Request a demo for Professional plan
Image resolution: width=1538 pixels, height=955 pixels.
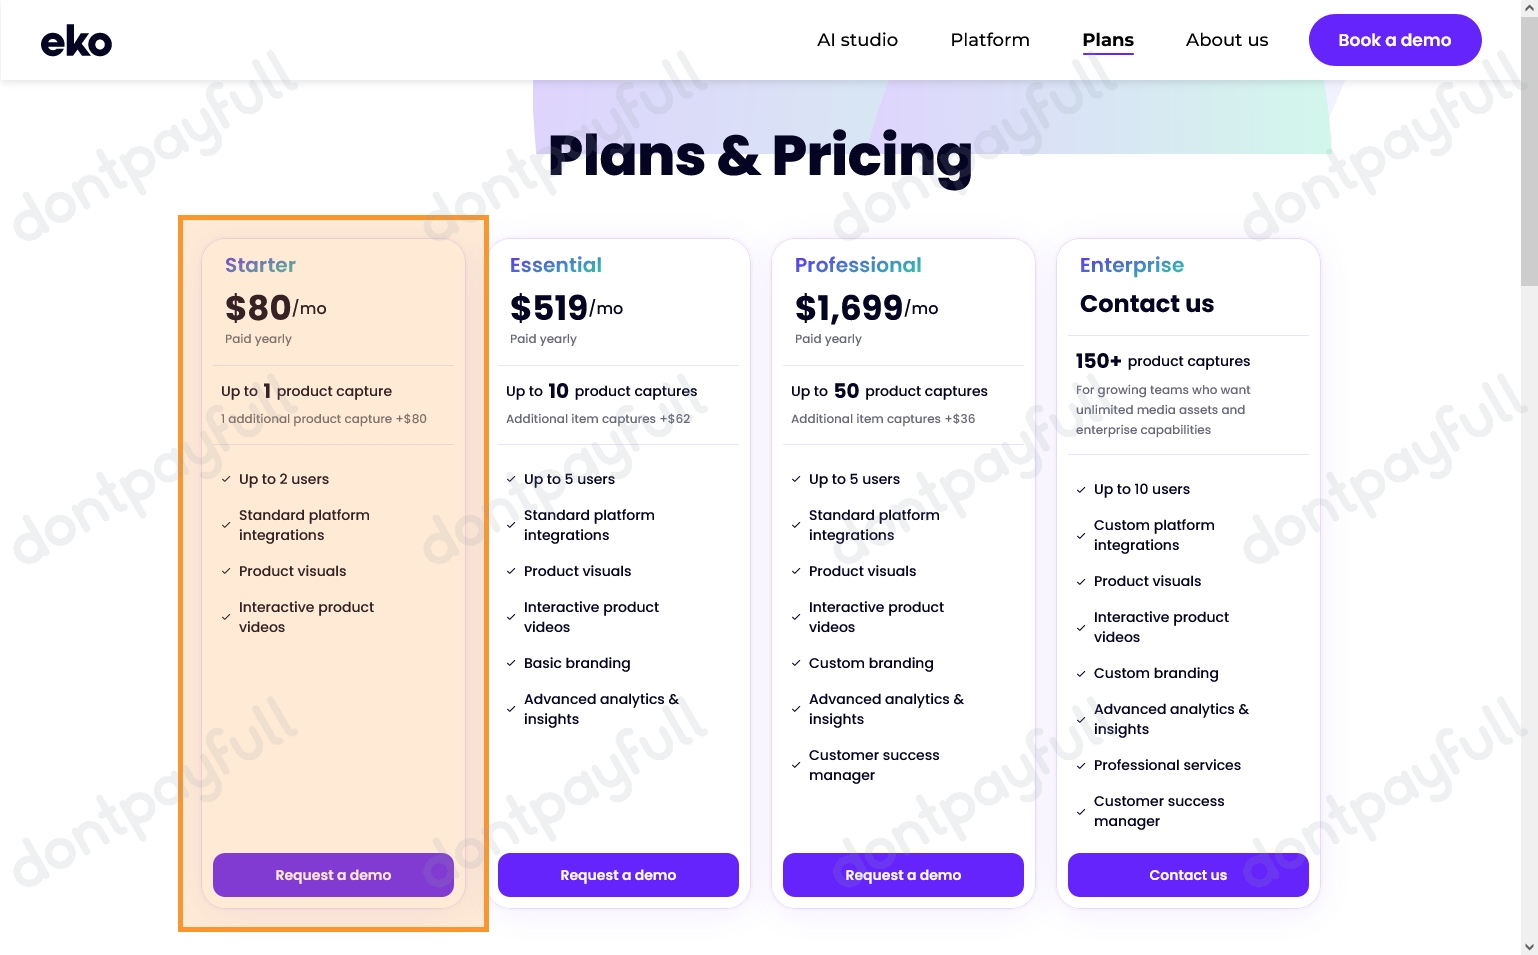click(x=903, y=875)
